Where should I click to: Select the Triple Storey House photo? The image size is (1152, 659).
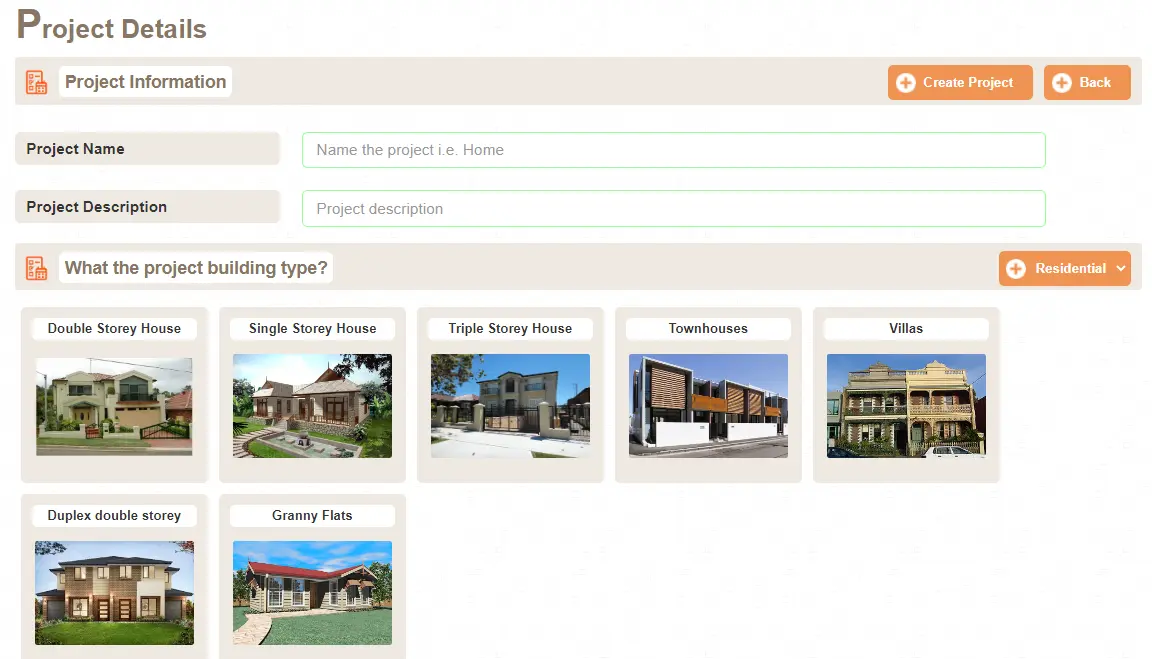pyautogui.click(x=510, y=406)
